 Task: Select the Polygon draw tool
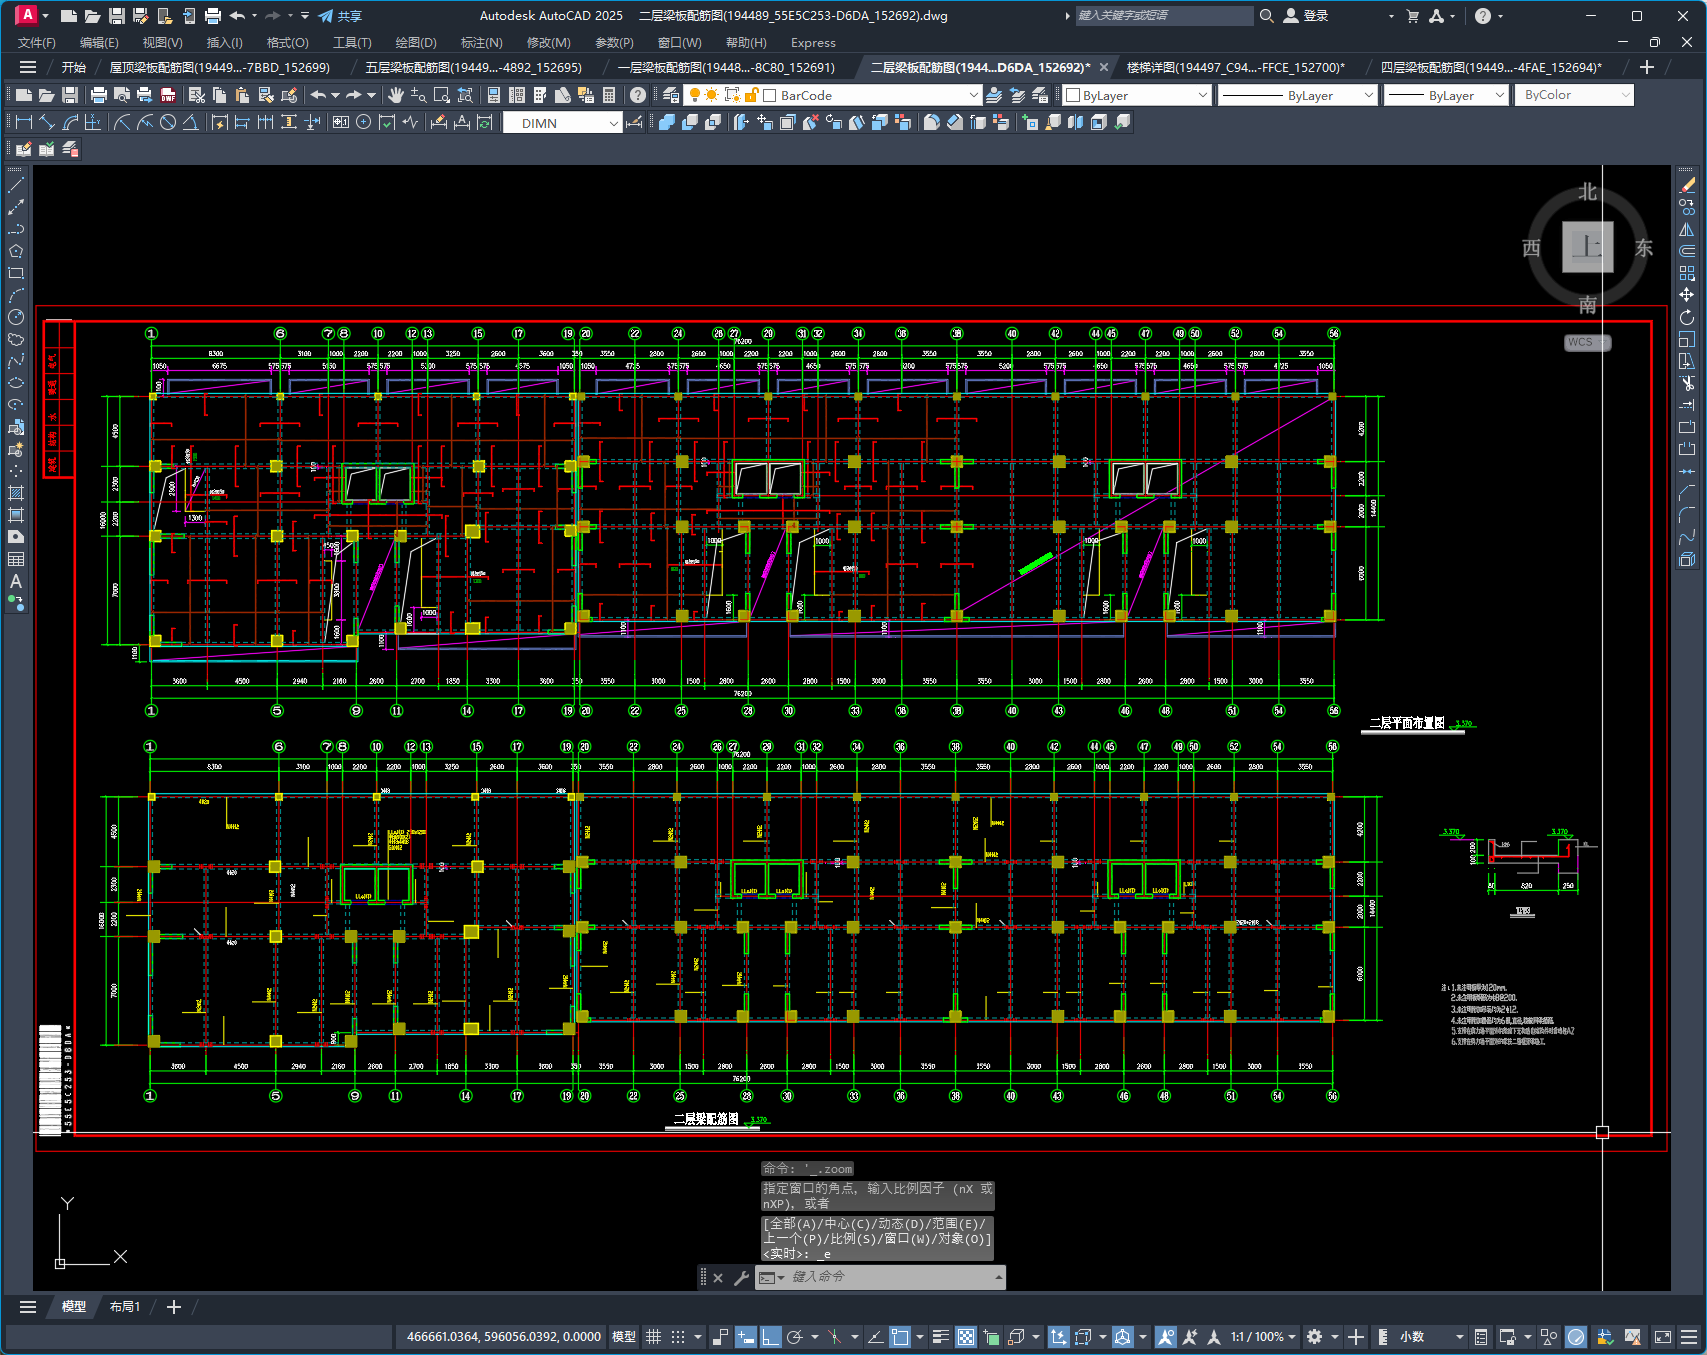tap(16, 251)
